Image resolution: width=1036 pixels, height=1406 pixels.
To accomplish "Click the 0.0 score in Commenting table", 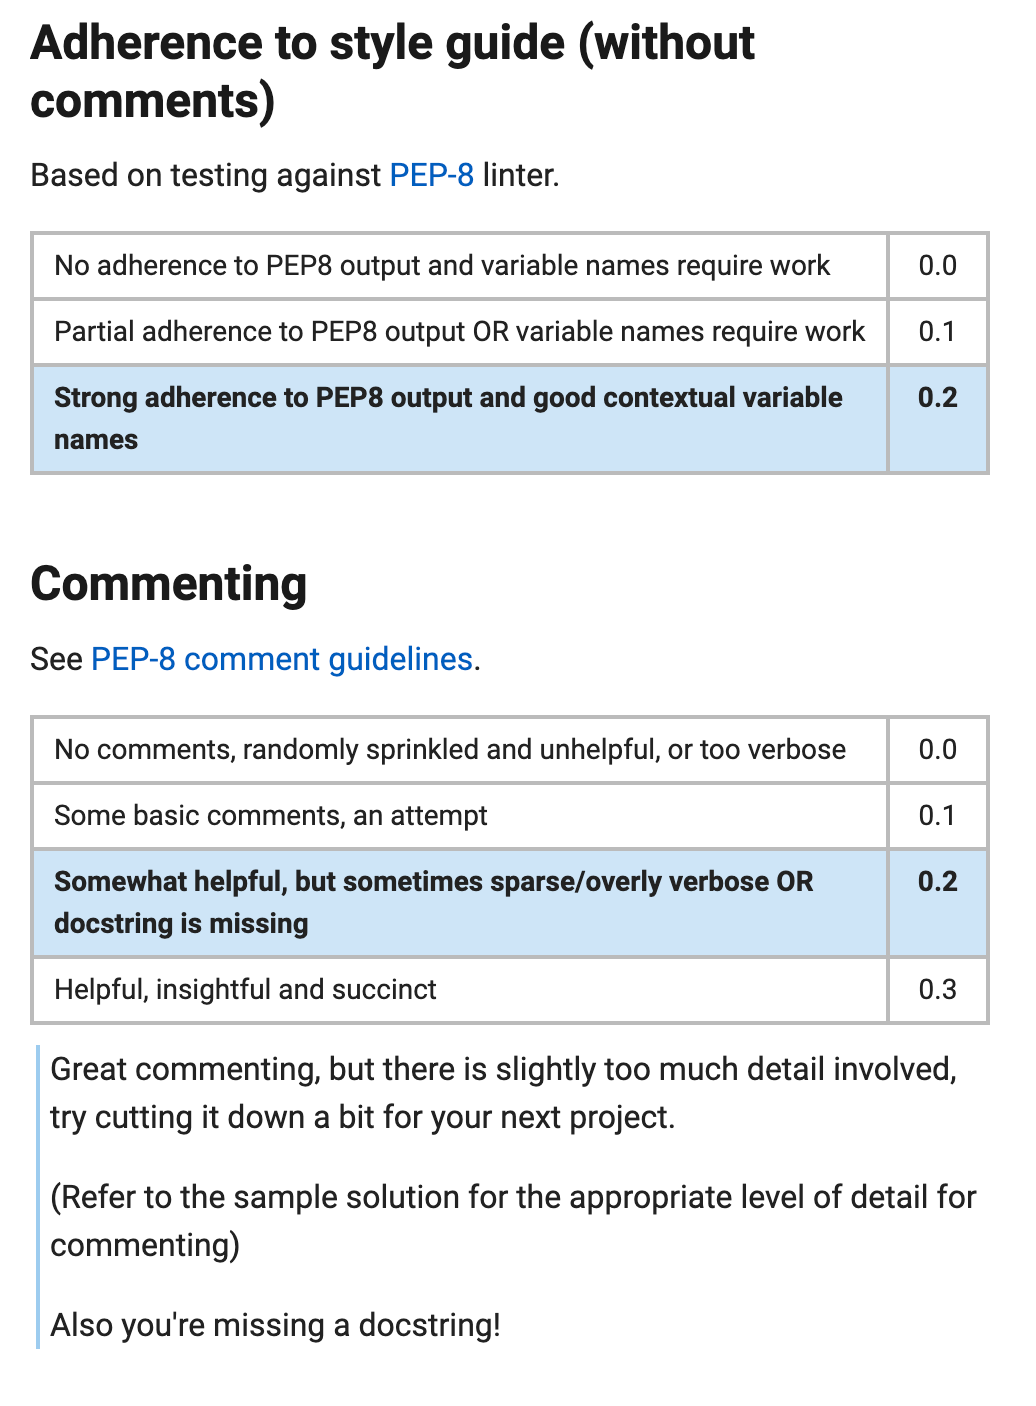I will (x=937, y=750).
